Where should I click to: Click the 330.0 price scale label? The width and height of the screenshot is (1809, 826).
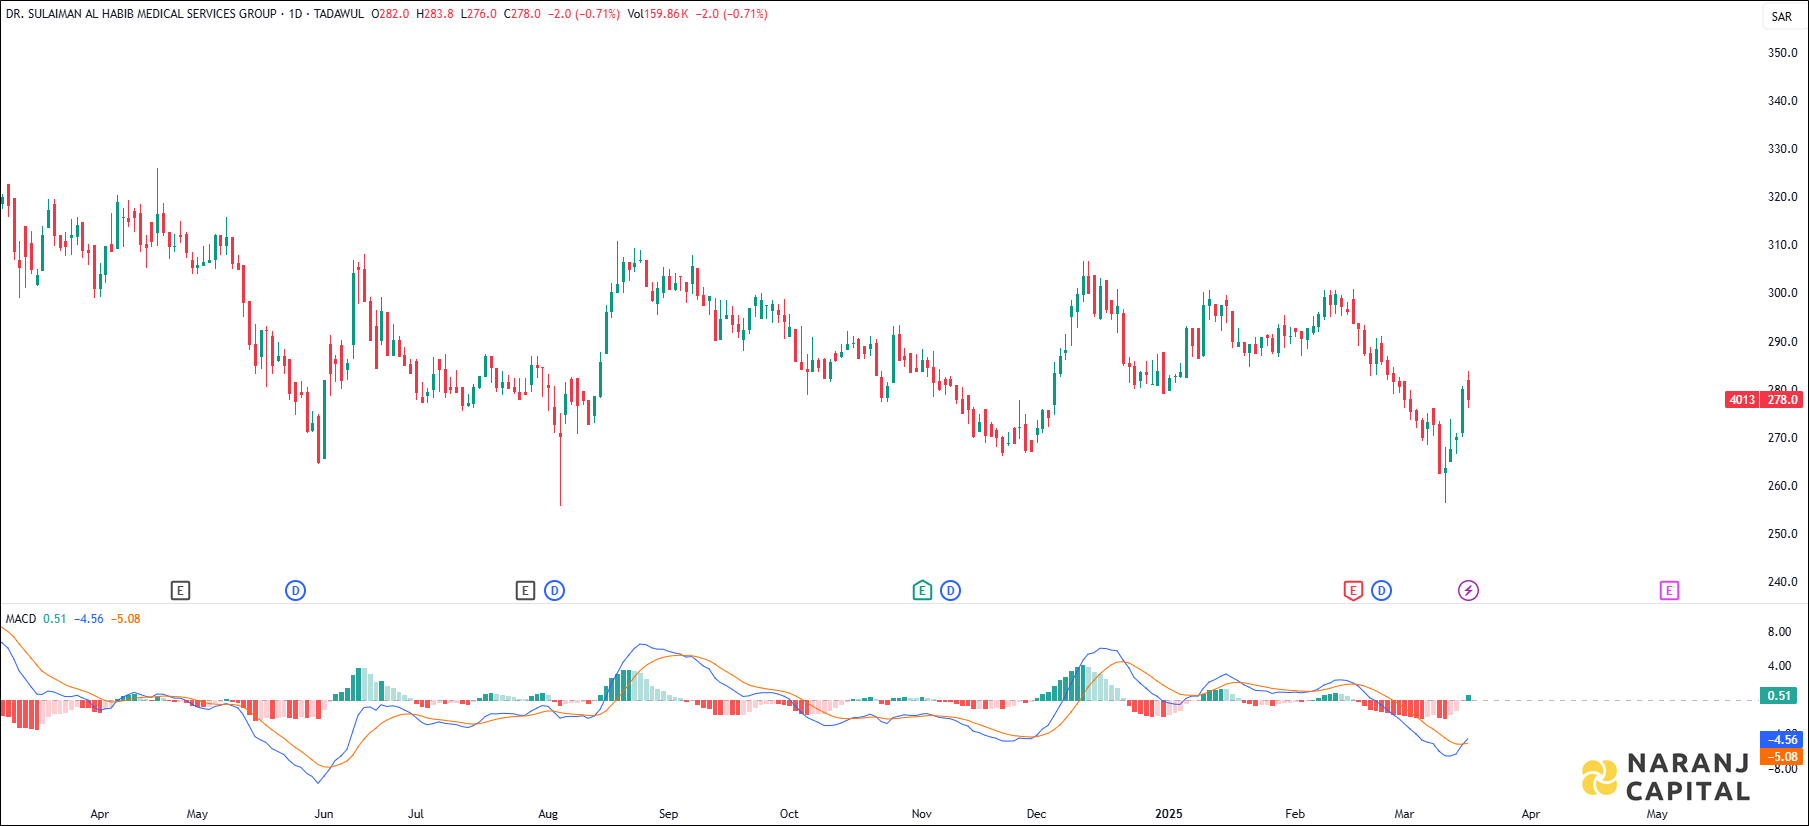1782,149
